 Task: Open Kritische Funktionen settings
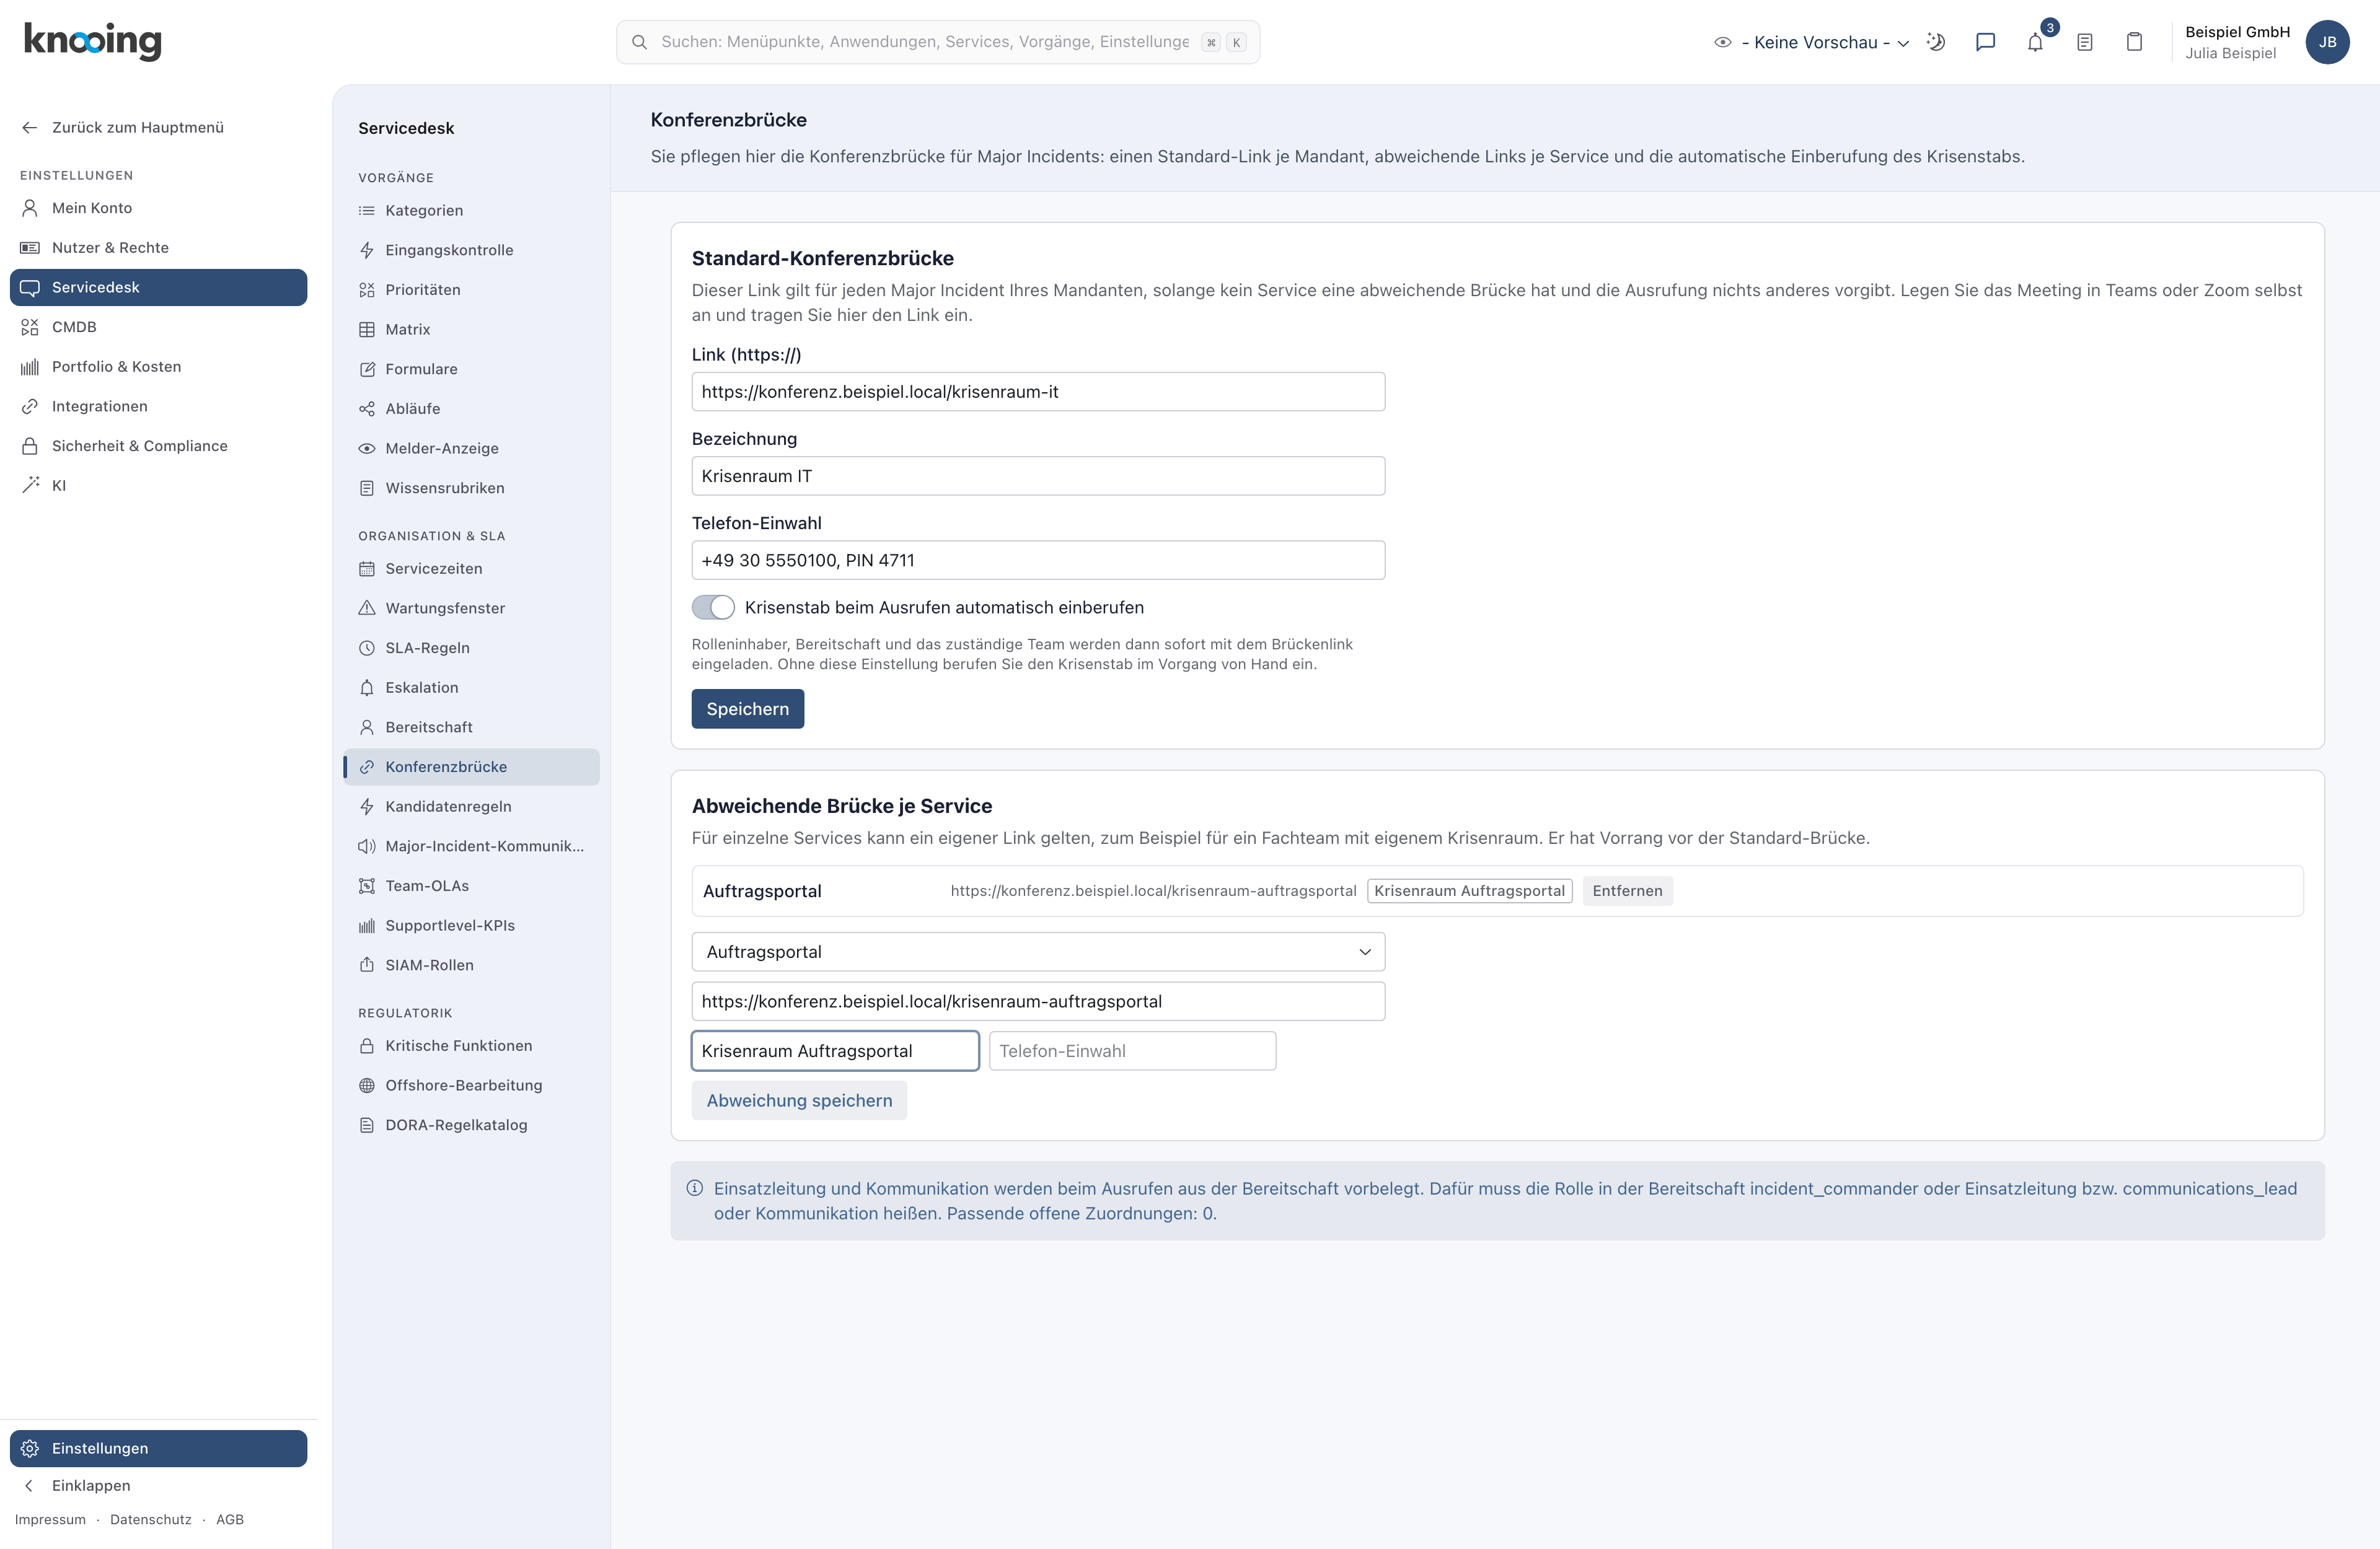(x=471, y=1045)
